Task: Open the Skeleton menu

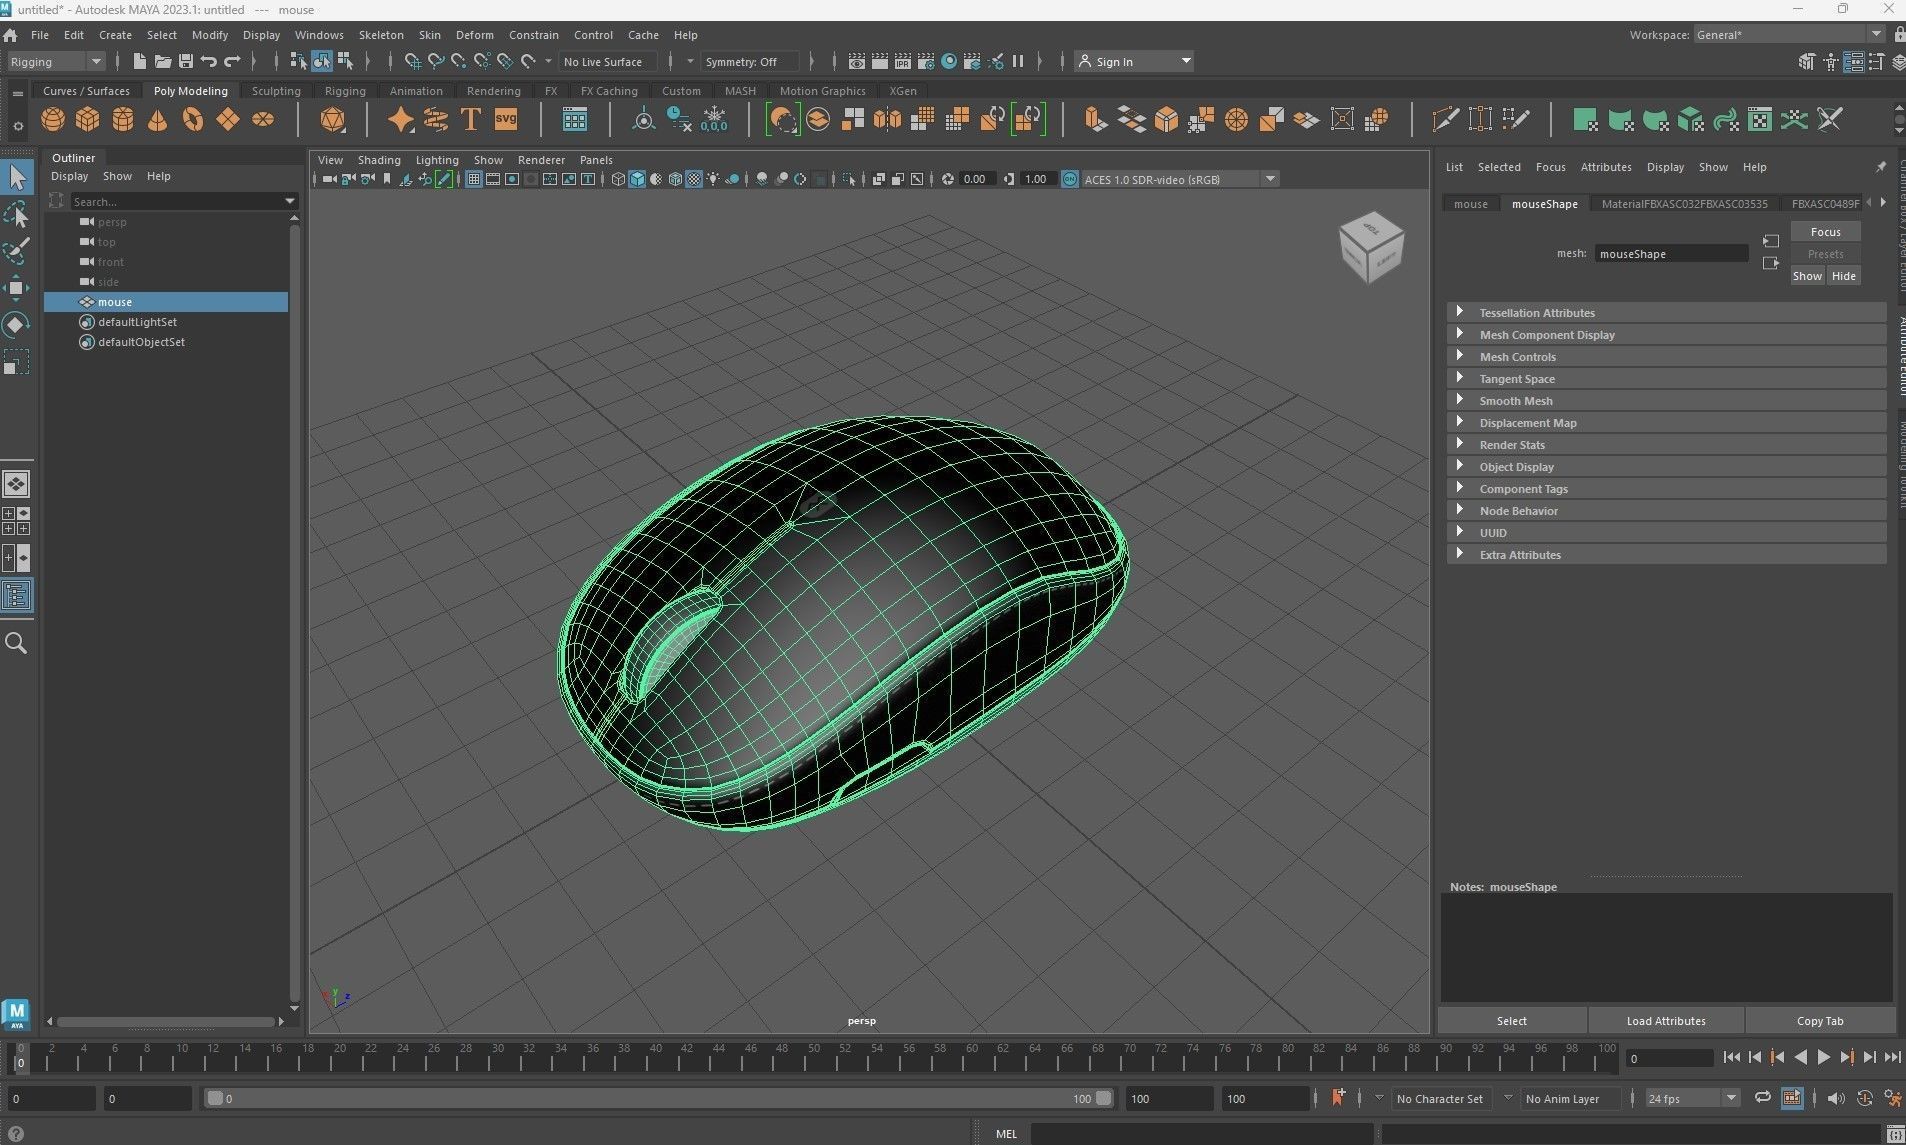Action: 381,35
